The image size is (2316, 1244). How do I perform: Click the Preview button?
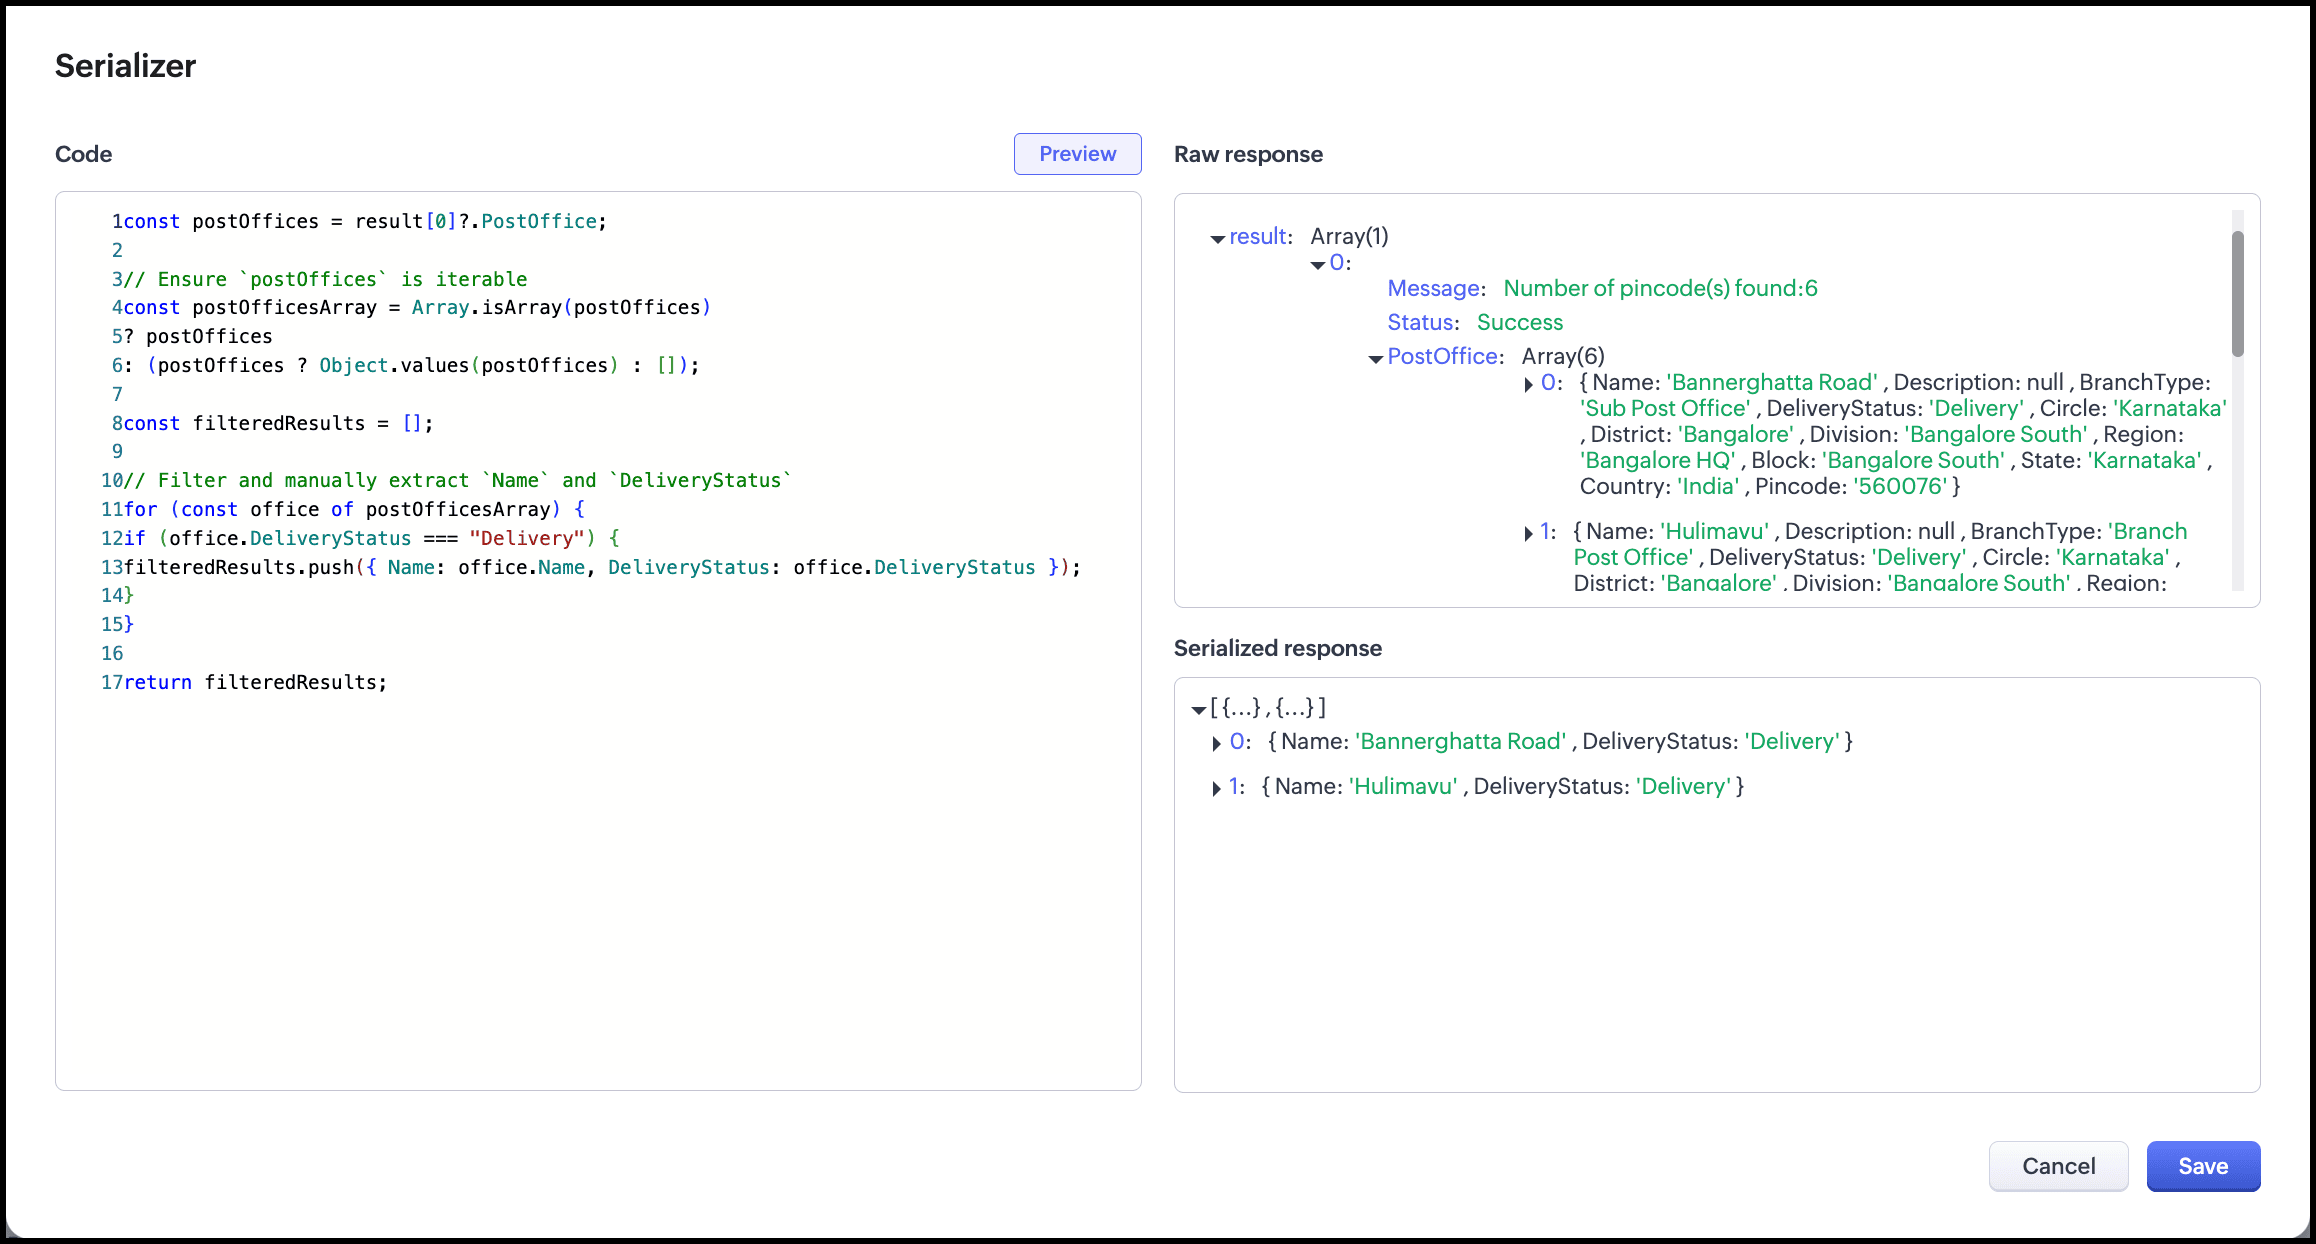[1077, 154]
